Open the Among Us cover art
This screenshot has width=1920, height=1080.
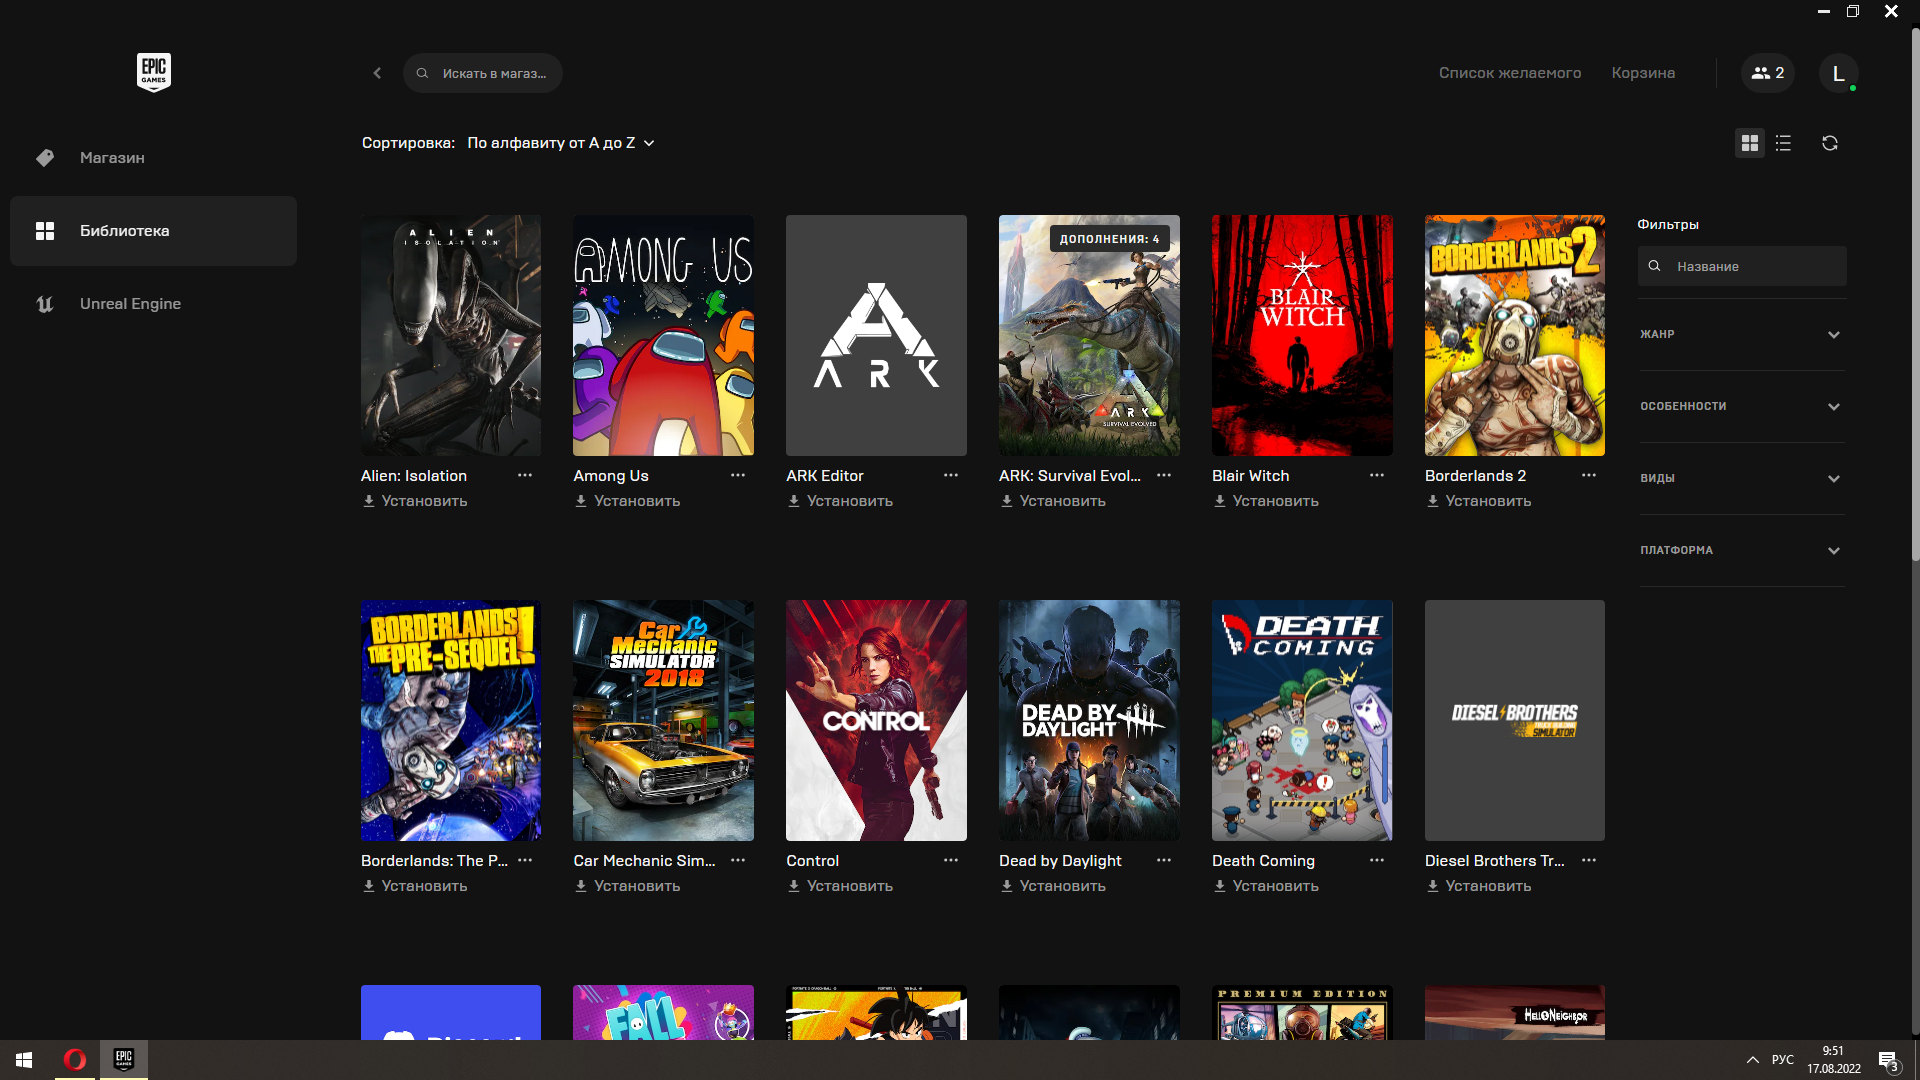click(663, 335)
